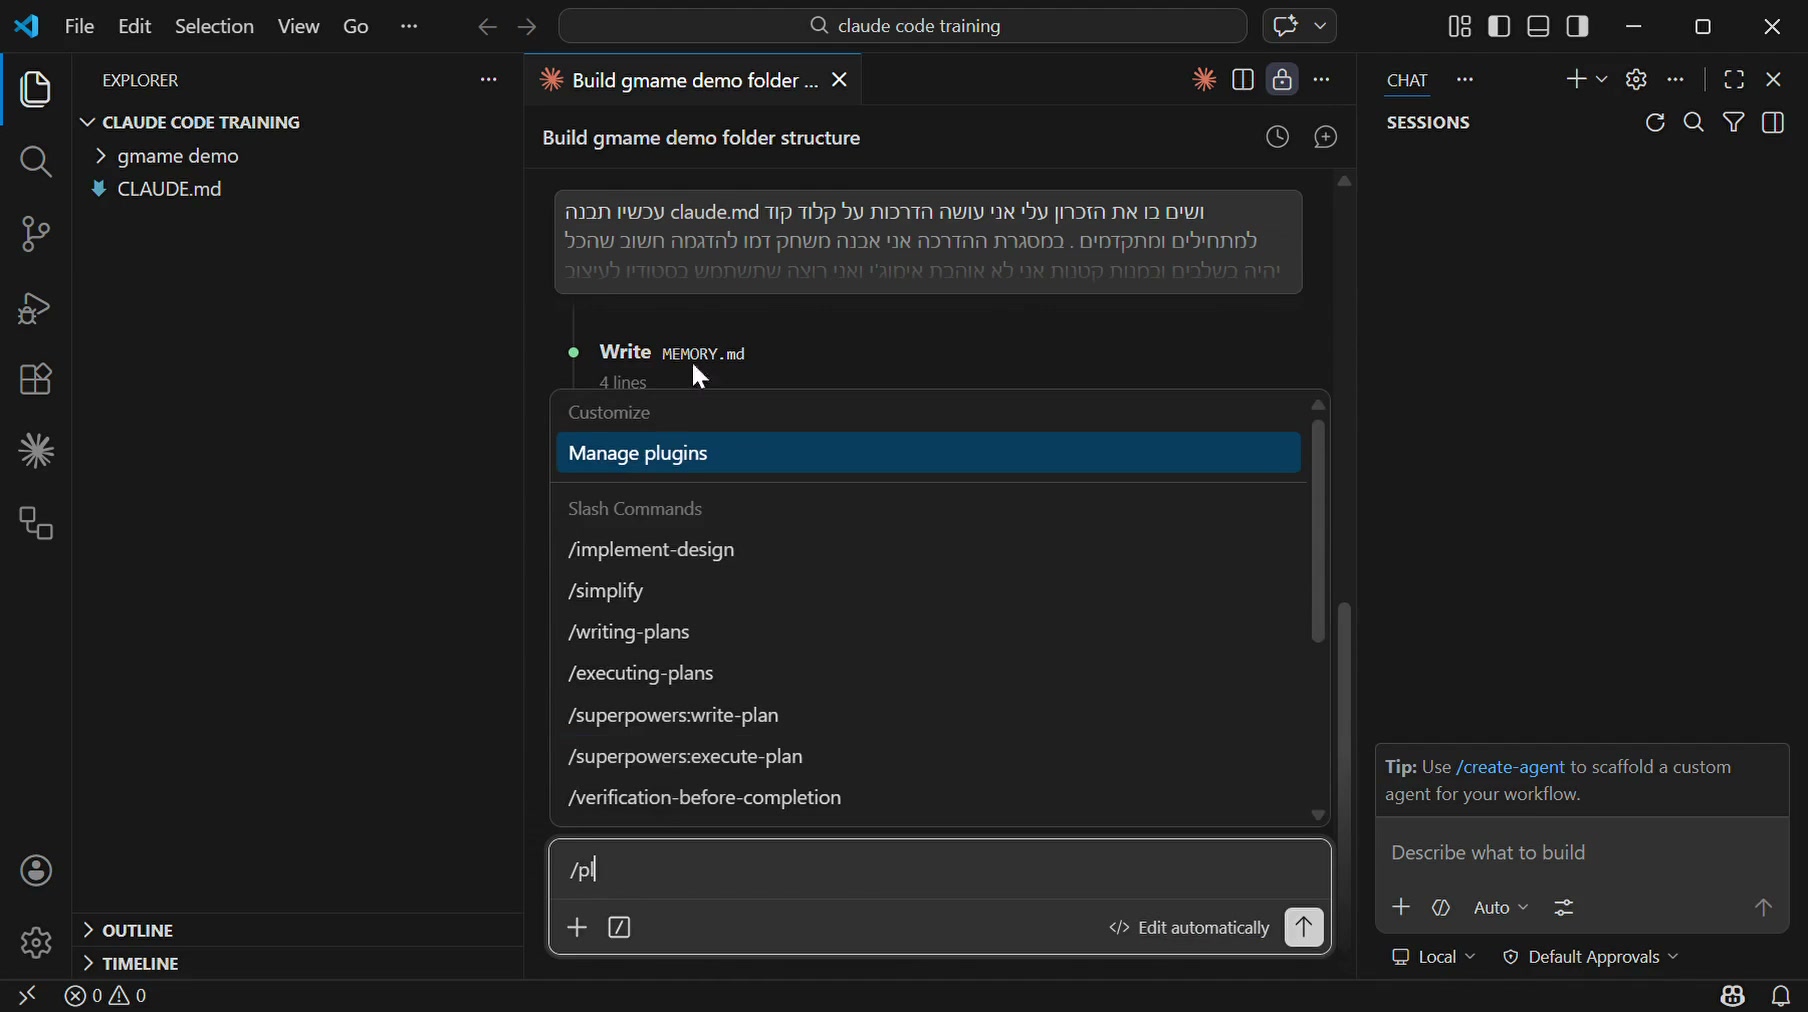Image resolution: width=1808 pixels, height=1012 pixels.
Task: Open the new chat plus dropdown arrow
Action: click(x=1602, y=80)
